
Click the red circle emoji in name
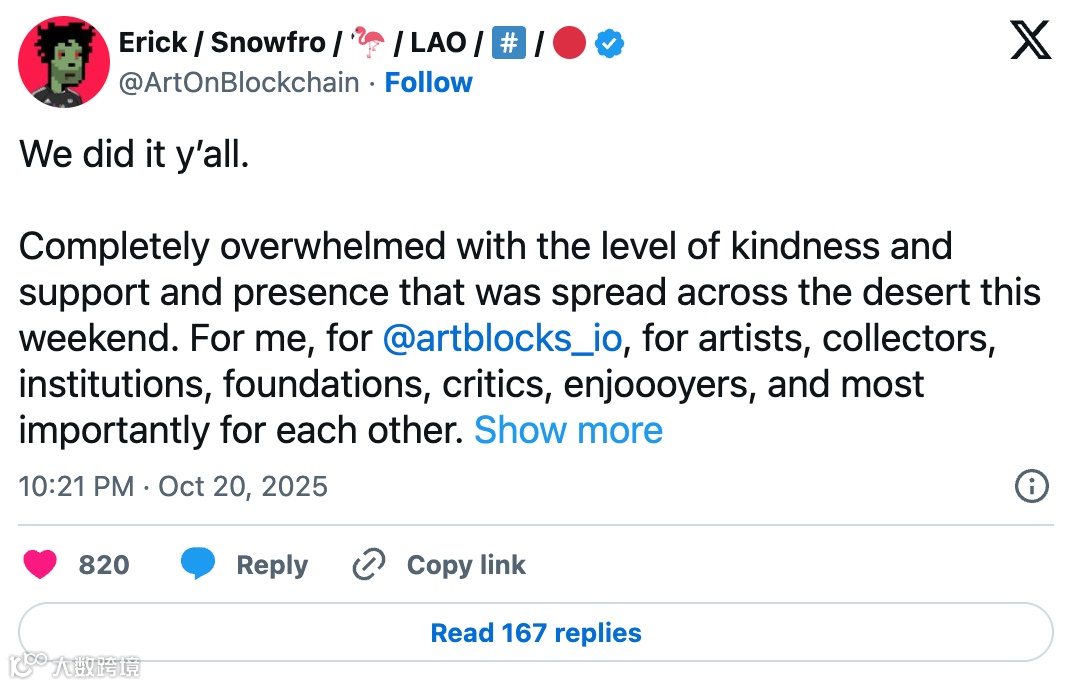(569, 43)
